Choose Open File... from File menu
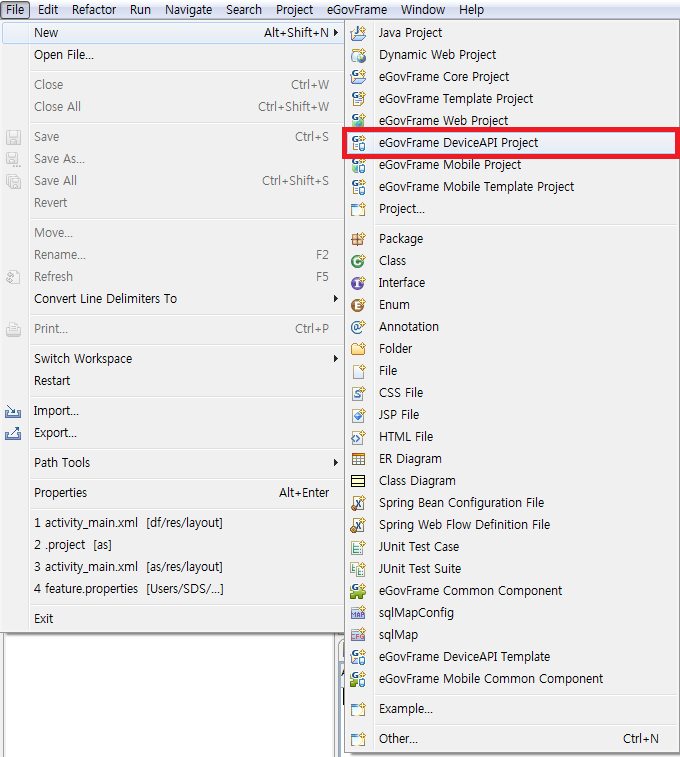The width and height of the screenshot is (680, 757). coord(64,55)
